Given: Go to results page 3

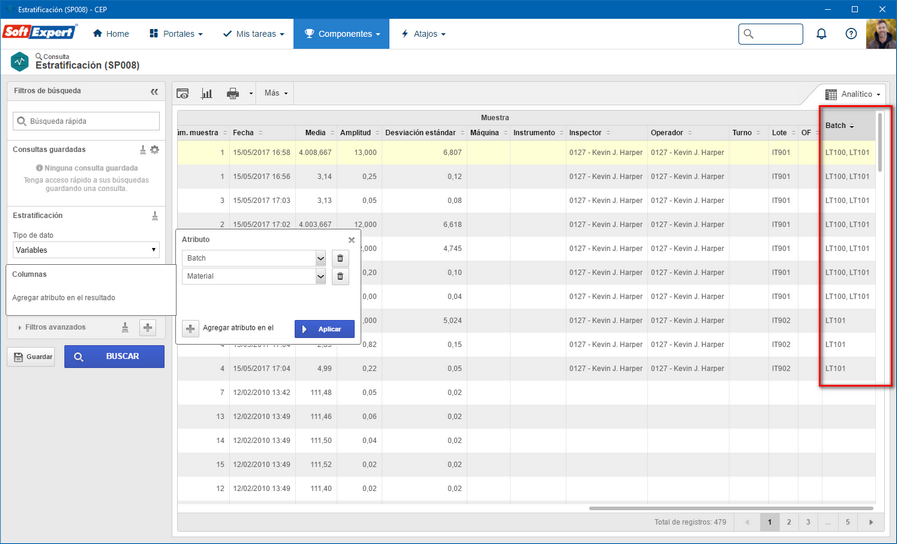Looking at the screenshot, I should click(x=808, y=522).
